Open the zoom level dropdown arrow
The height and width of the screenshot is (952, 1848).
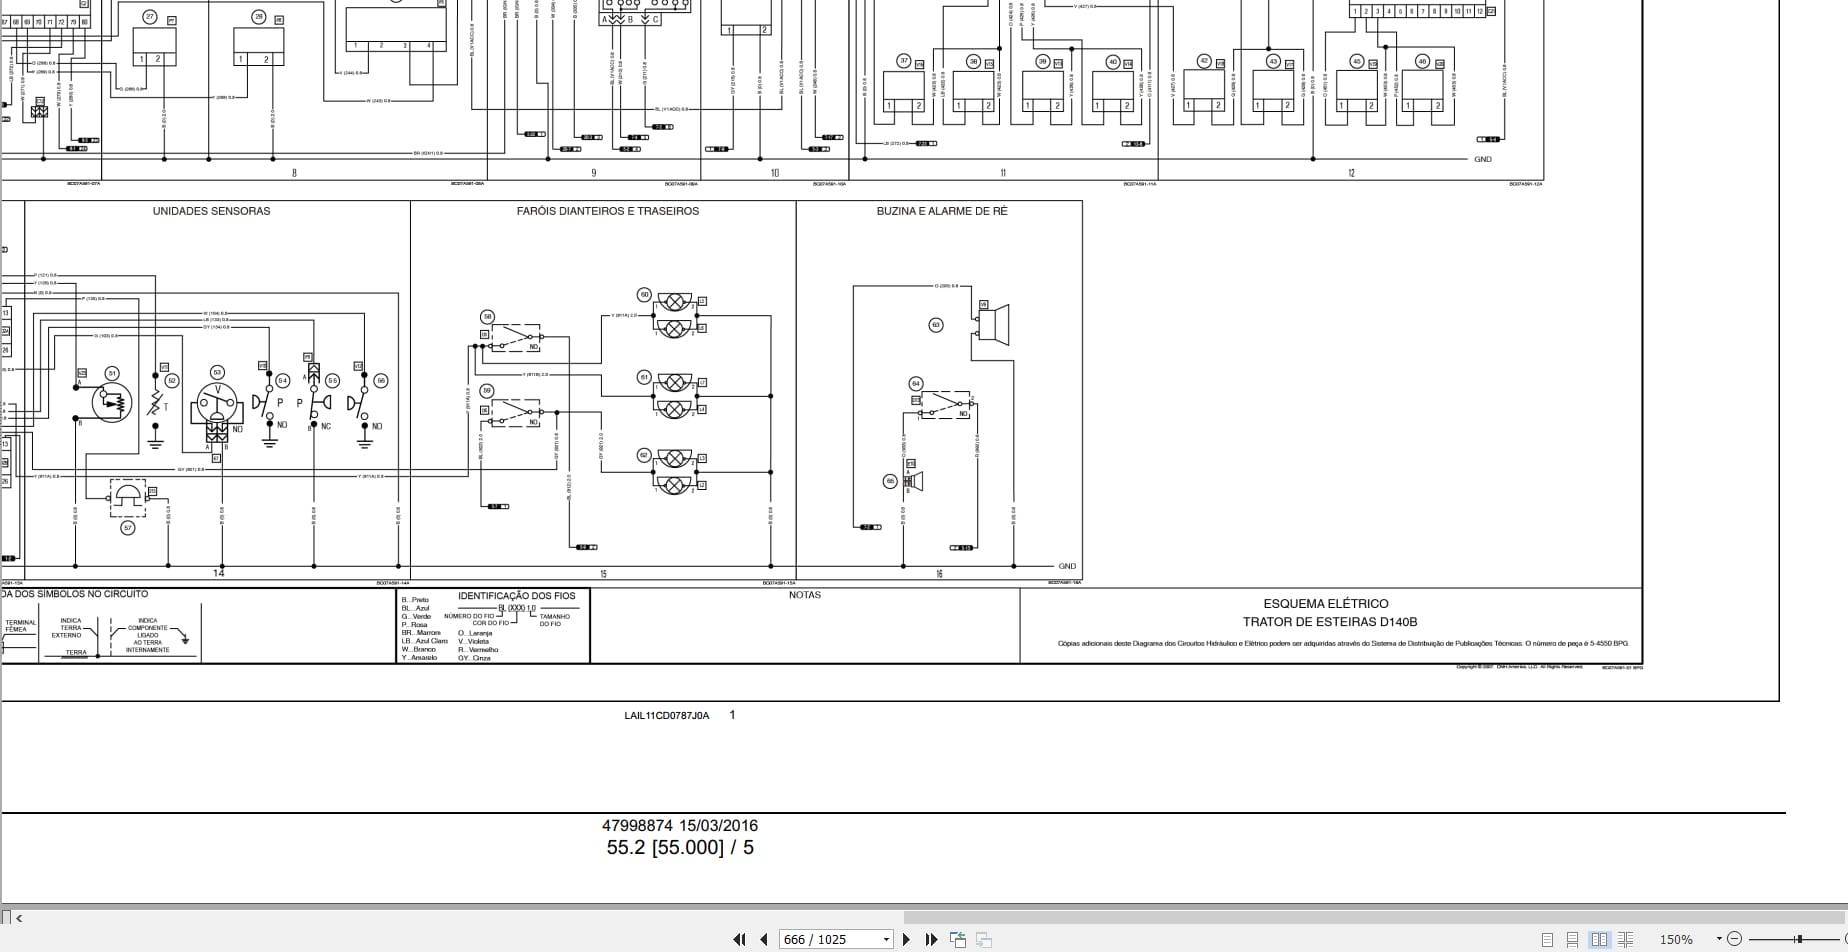tap(1719, 939)
